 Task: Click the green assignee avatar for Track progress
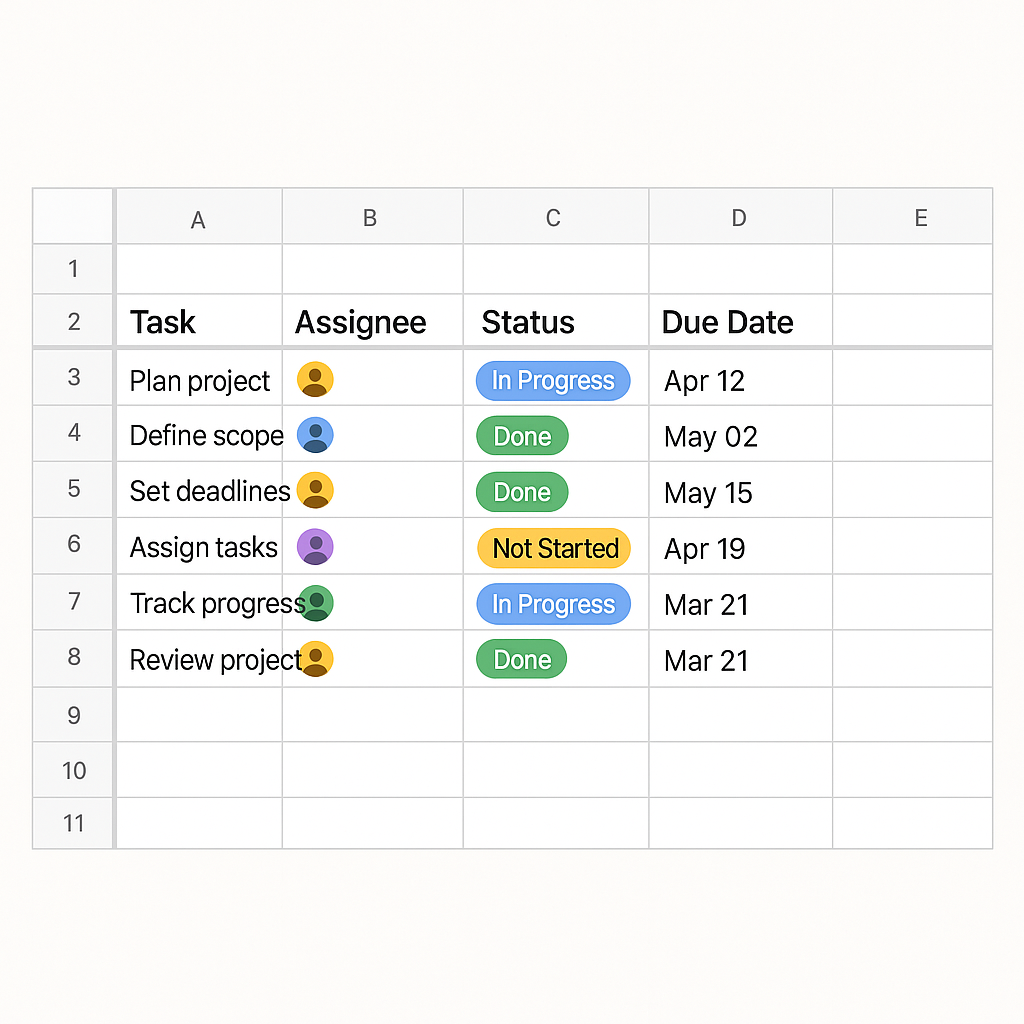click(317, 603)
